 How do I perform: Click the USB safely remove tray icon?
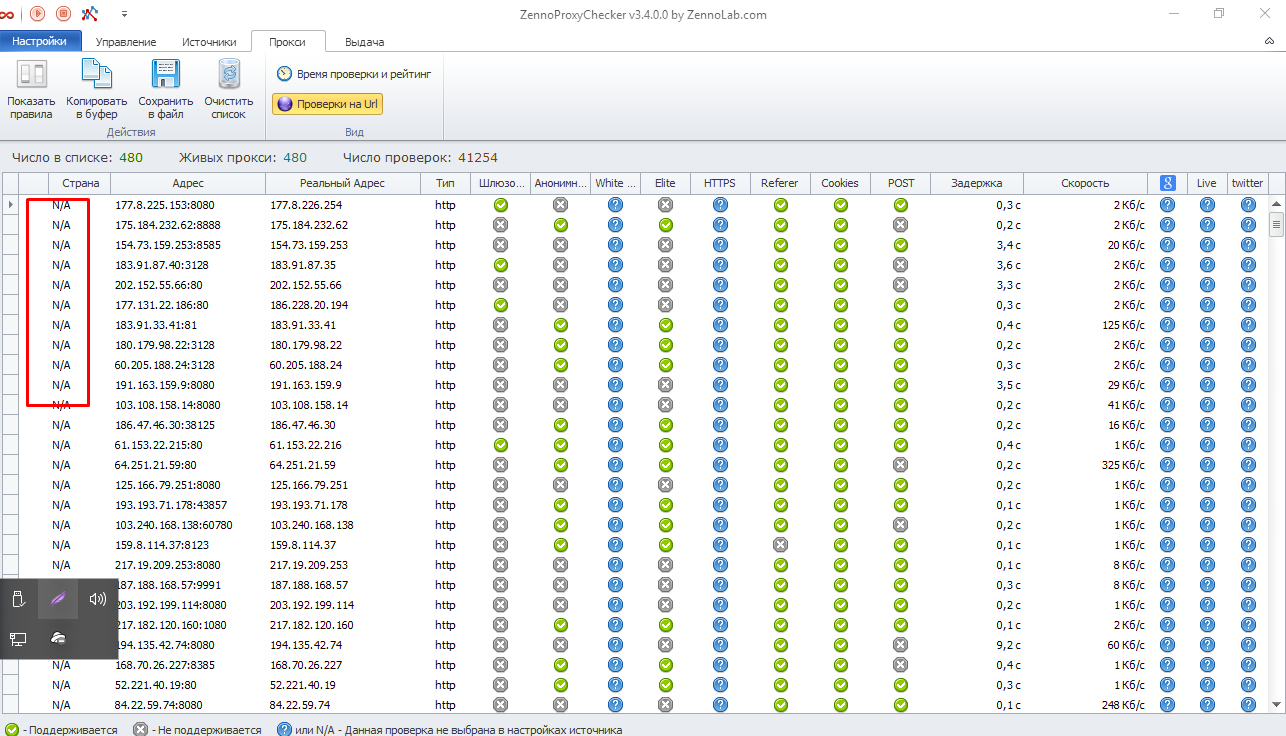[18, 600]
